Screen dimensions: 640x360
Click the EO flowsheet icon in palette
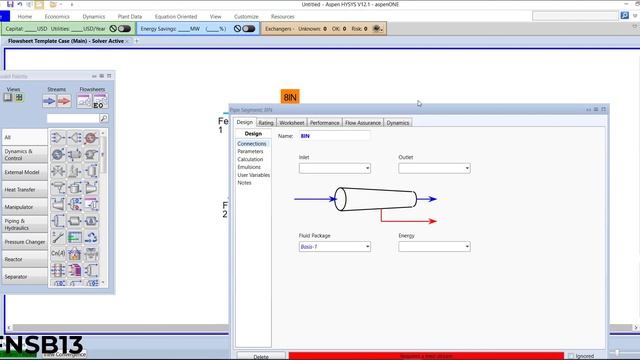pos(100,101)
